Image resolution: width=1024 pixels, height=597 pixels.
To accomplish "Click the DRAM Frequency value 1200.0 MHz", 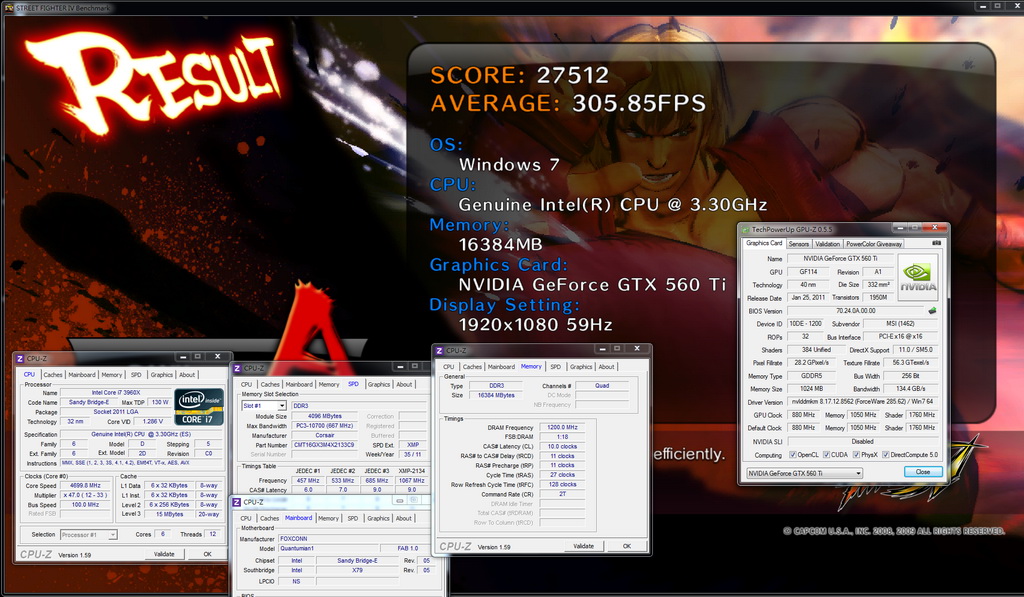I will pyautogui.click(x=562, y=427).
